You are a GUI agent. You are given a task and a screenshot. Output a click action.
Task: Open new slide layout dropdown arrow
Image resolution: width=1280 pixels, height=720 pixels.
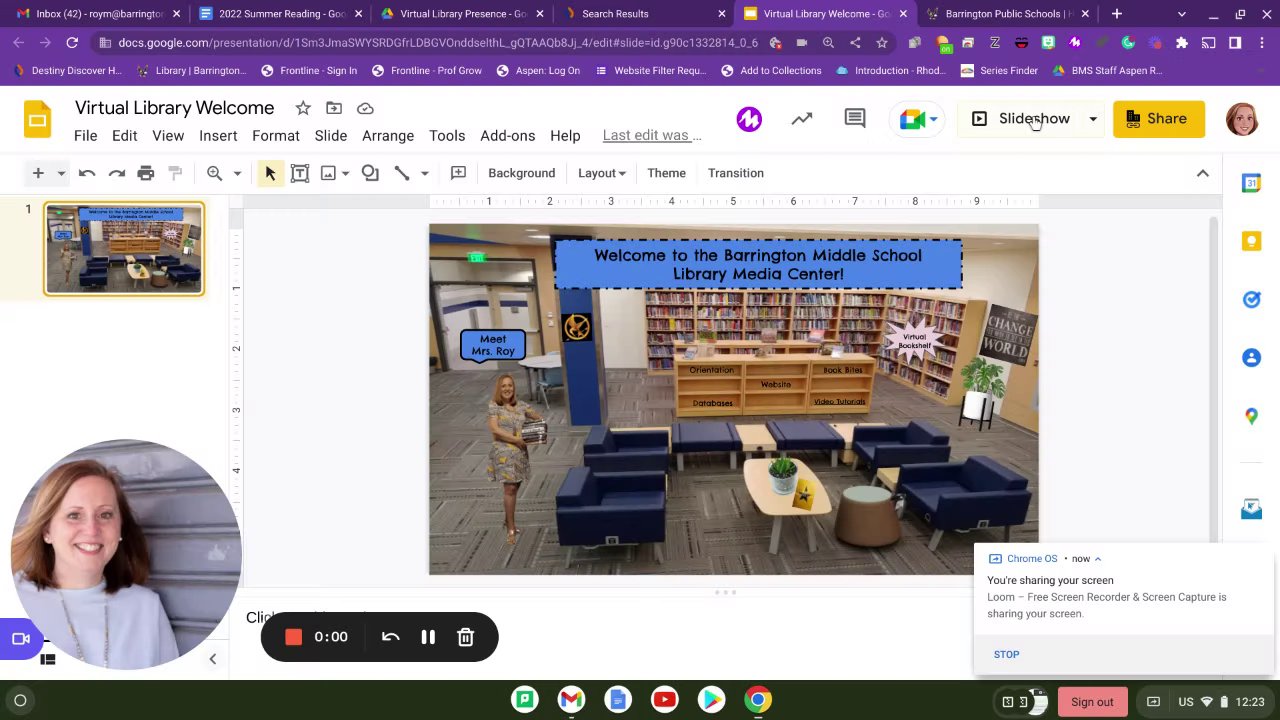click(x=61, y=173)
